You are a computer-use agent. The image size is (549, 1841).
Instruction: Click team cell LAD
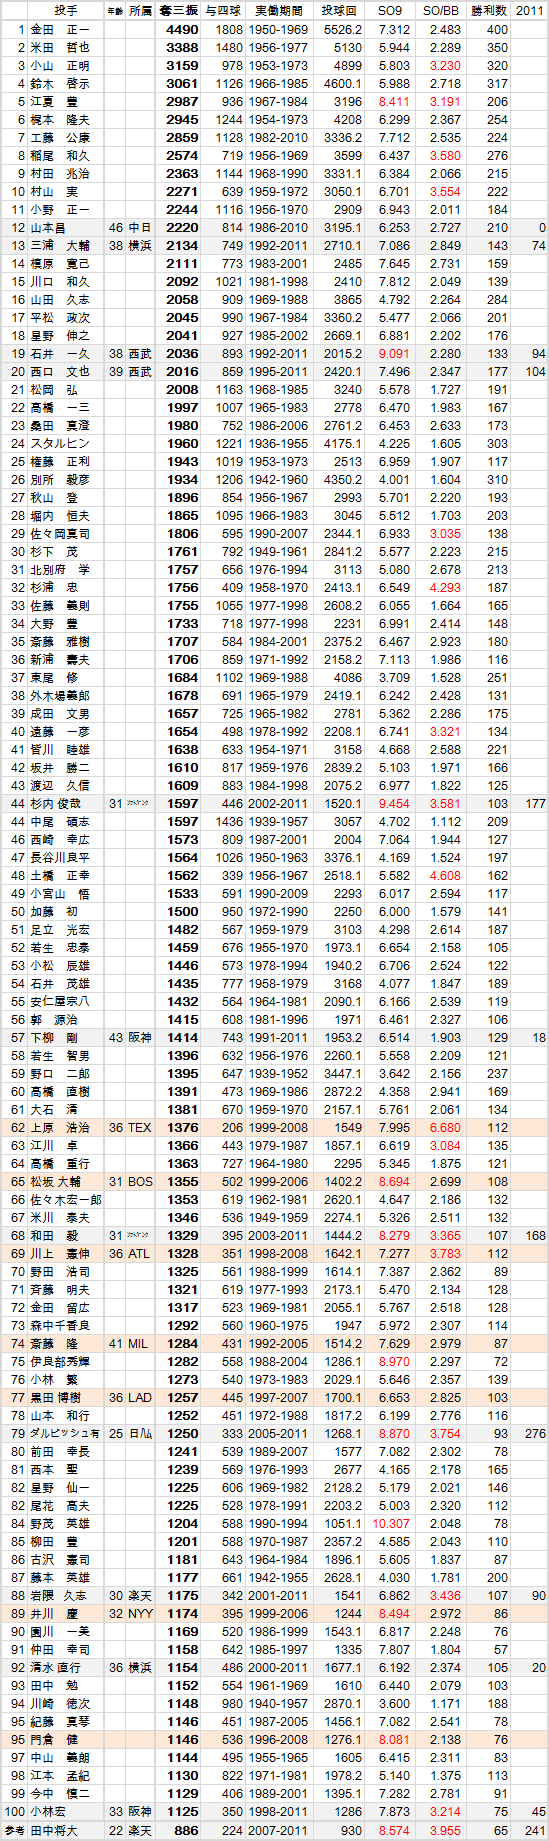tap(140, 1397)
